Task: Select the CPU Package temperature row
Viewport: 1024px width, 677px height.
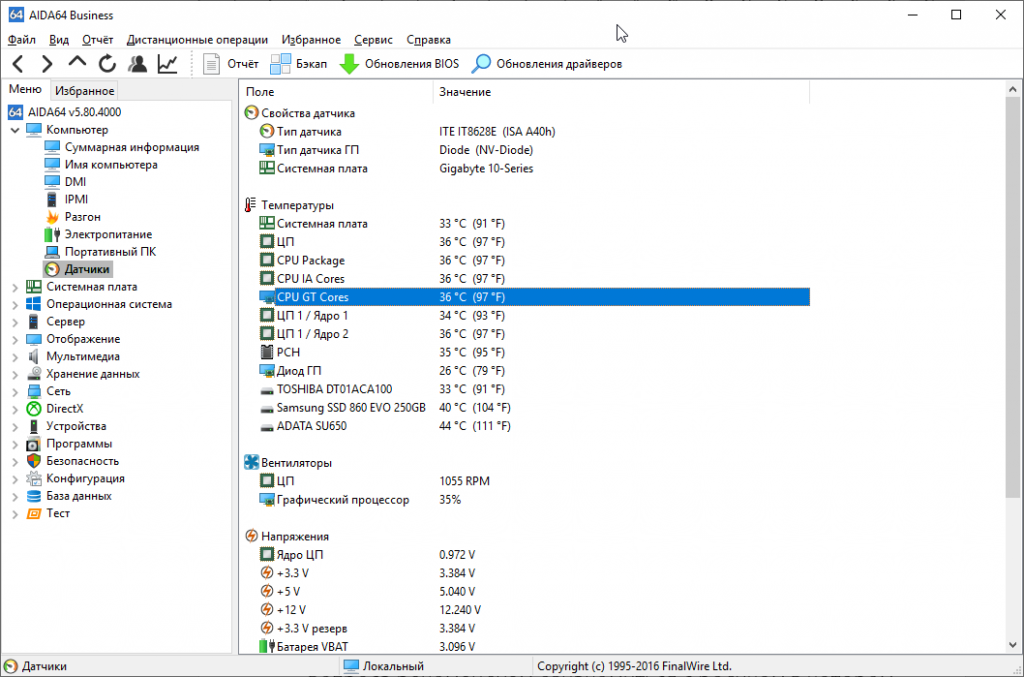Action: [x=534, y=260]
